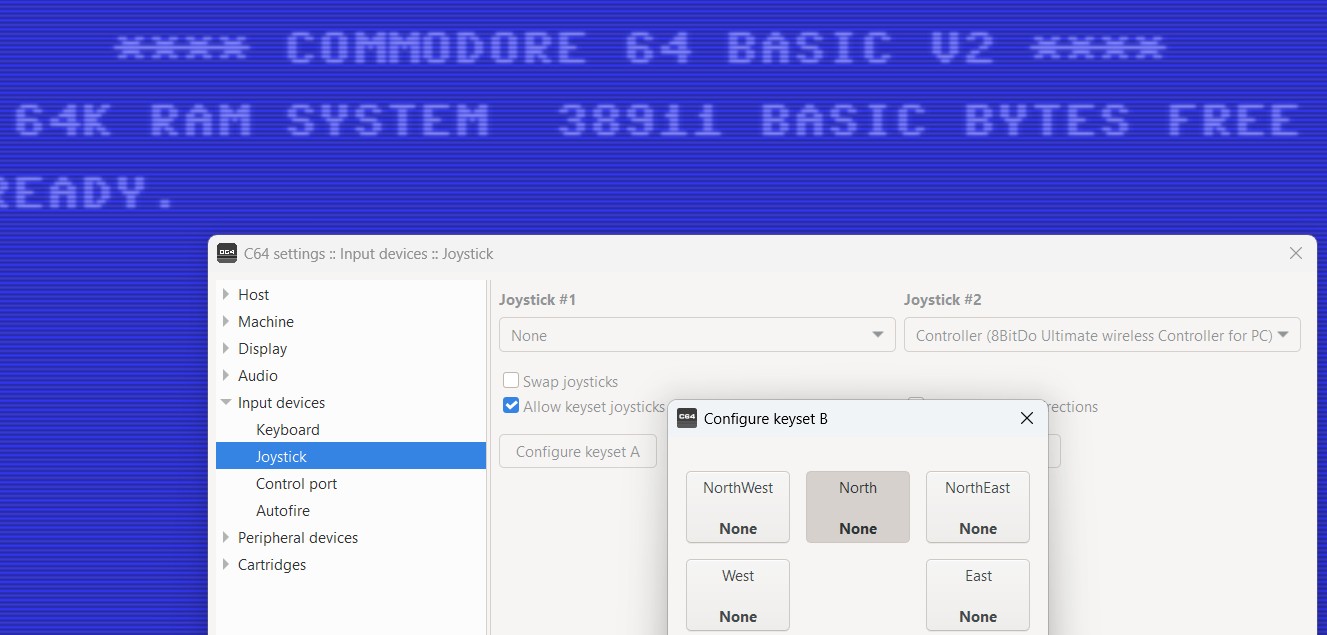Enable the Swap joysticks checkbox
This screenshot has height=635, width=1327.
coord(511,380)
